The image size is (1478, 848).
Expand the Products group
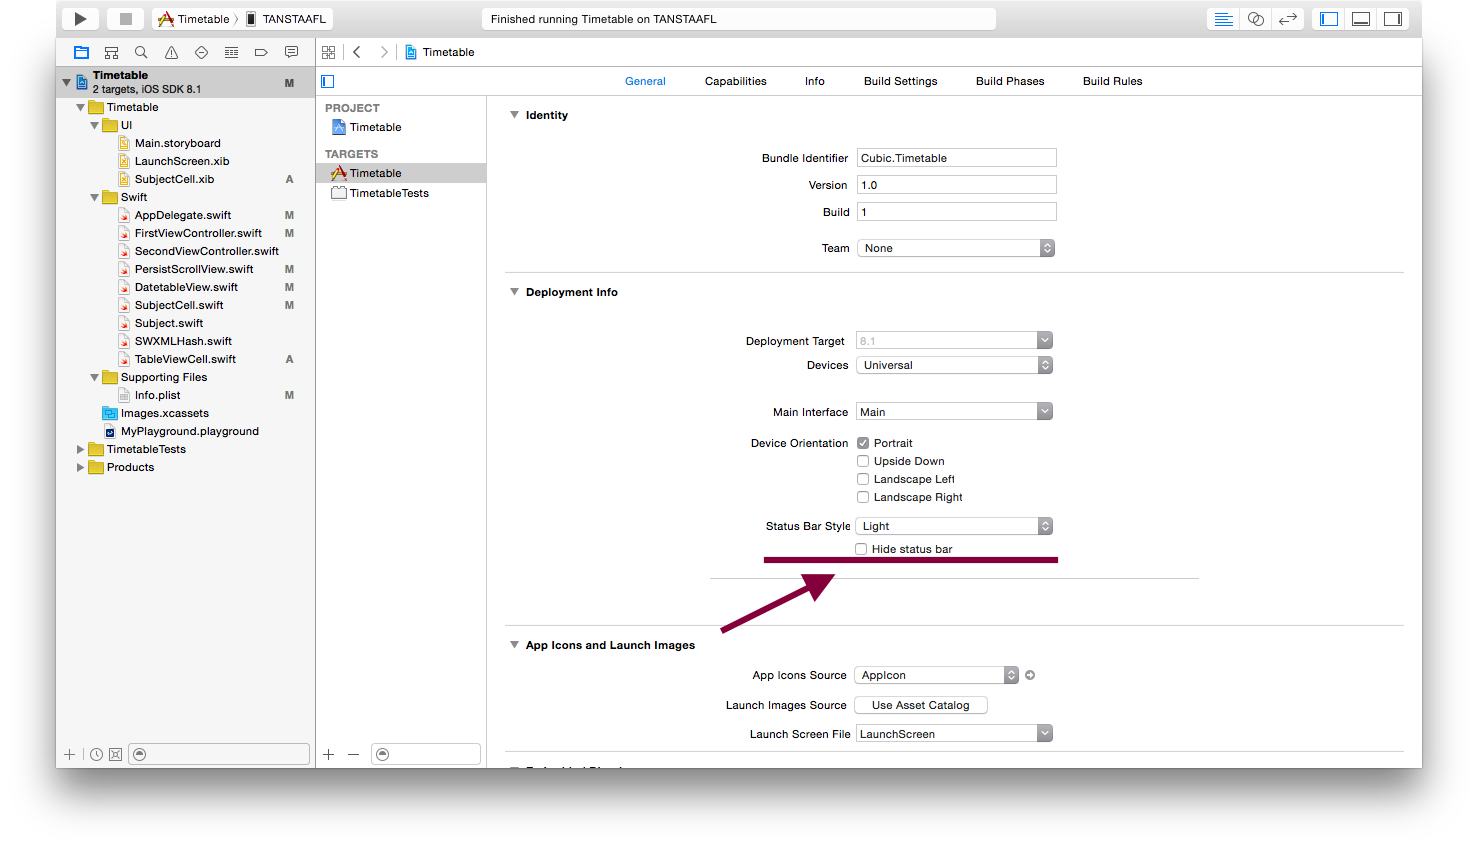(x=81, y=467)
